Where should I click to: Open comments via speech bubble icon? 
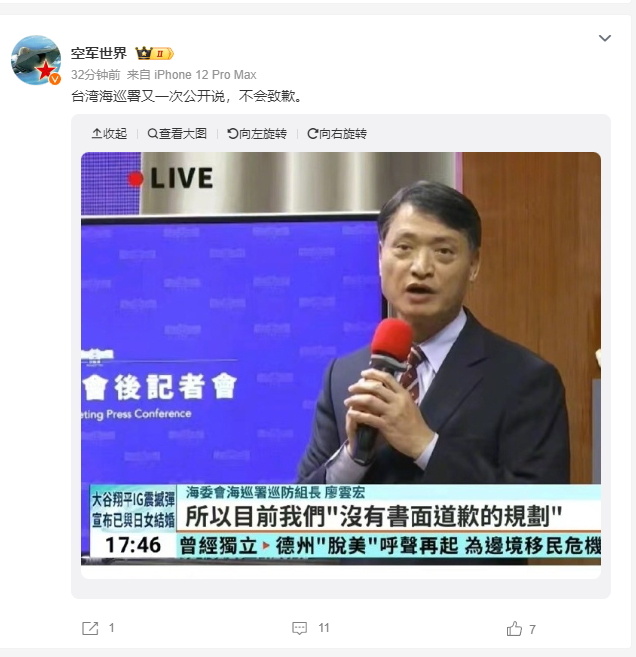299,628
